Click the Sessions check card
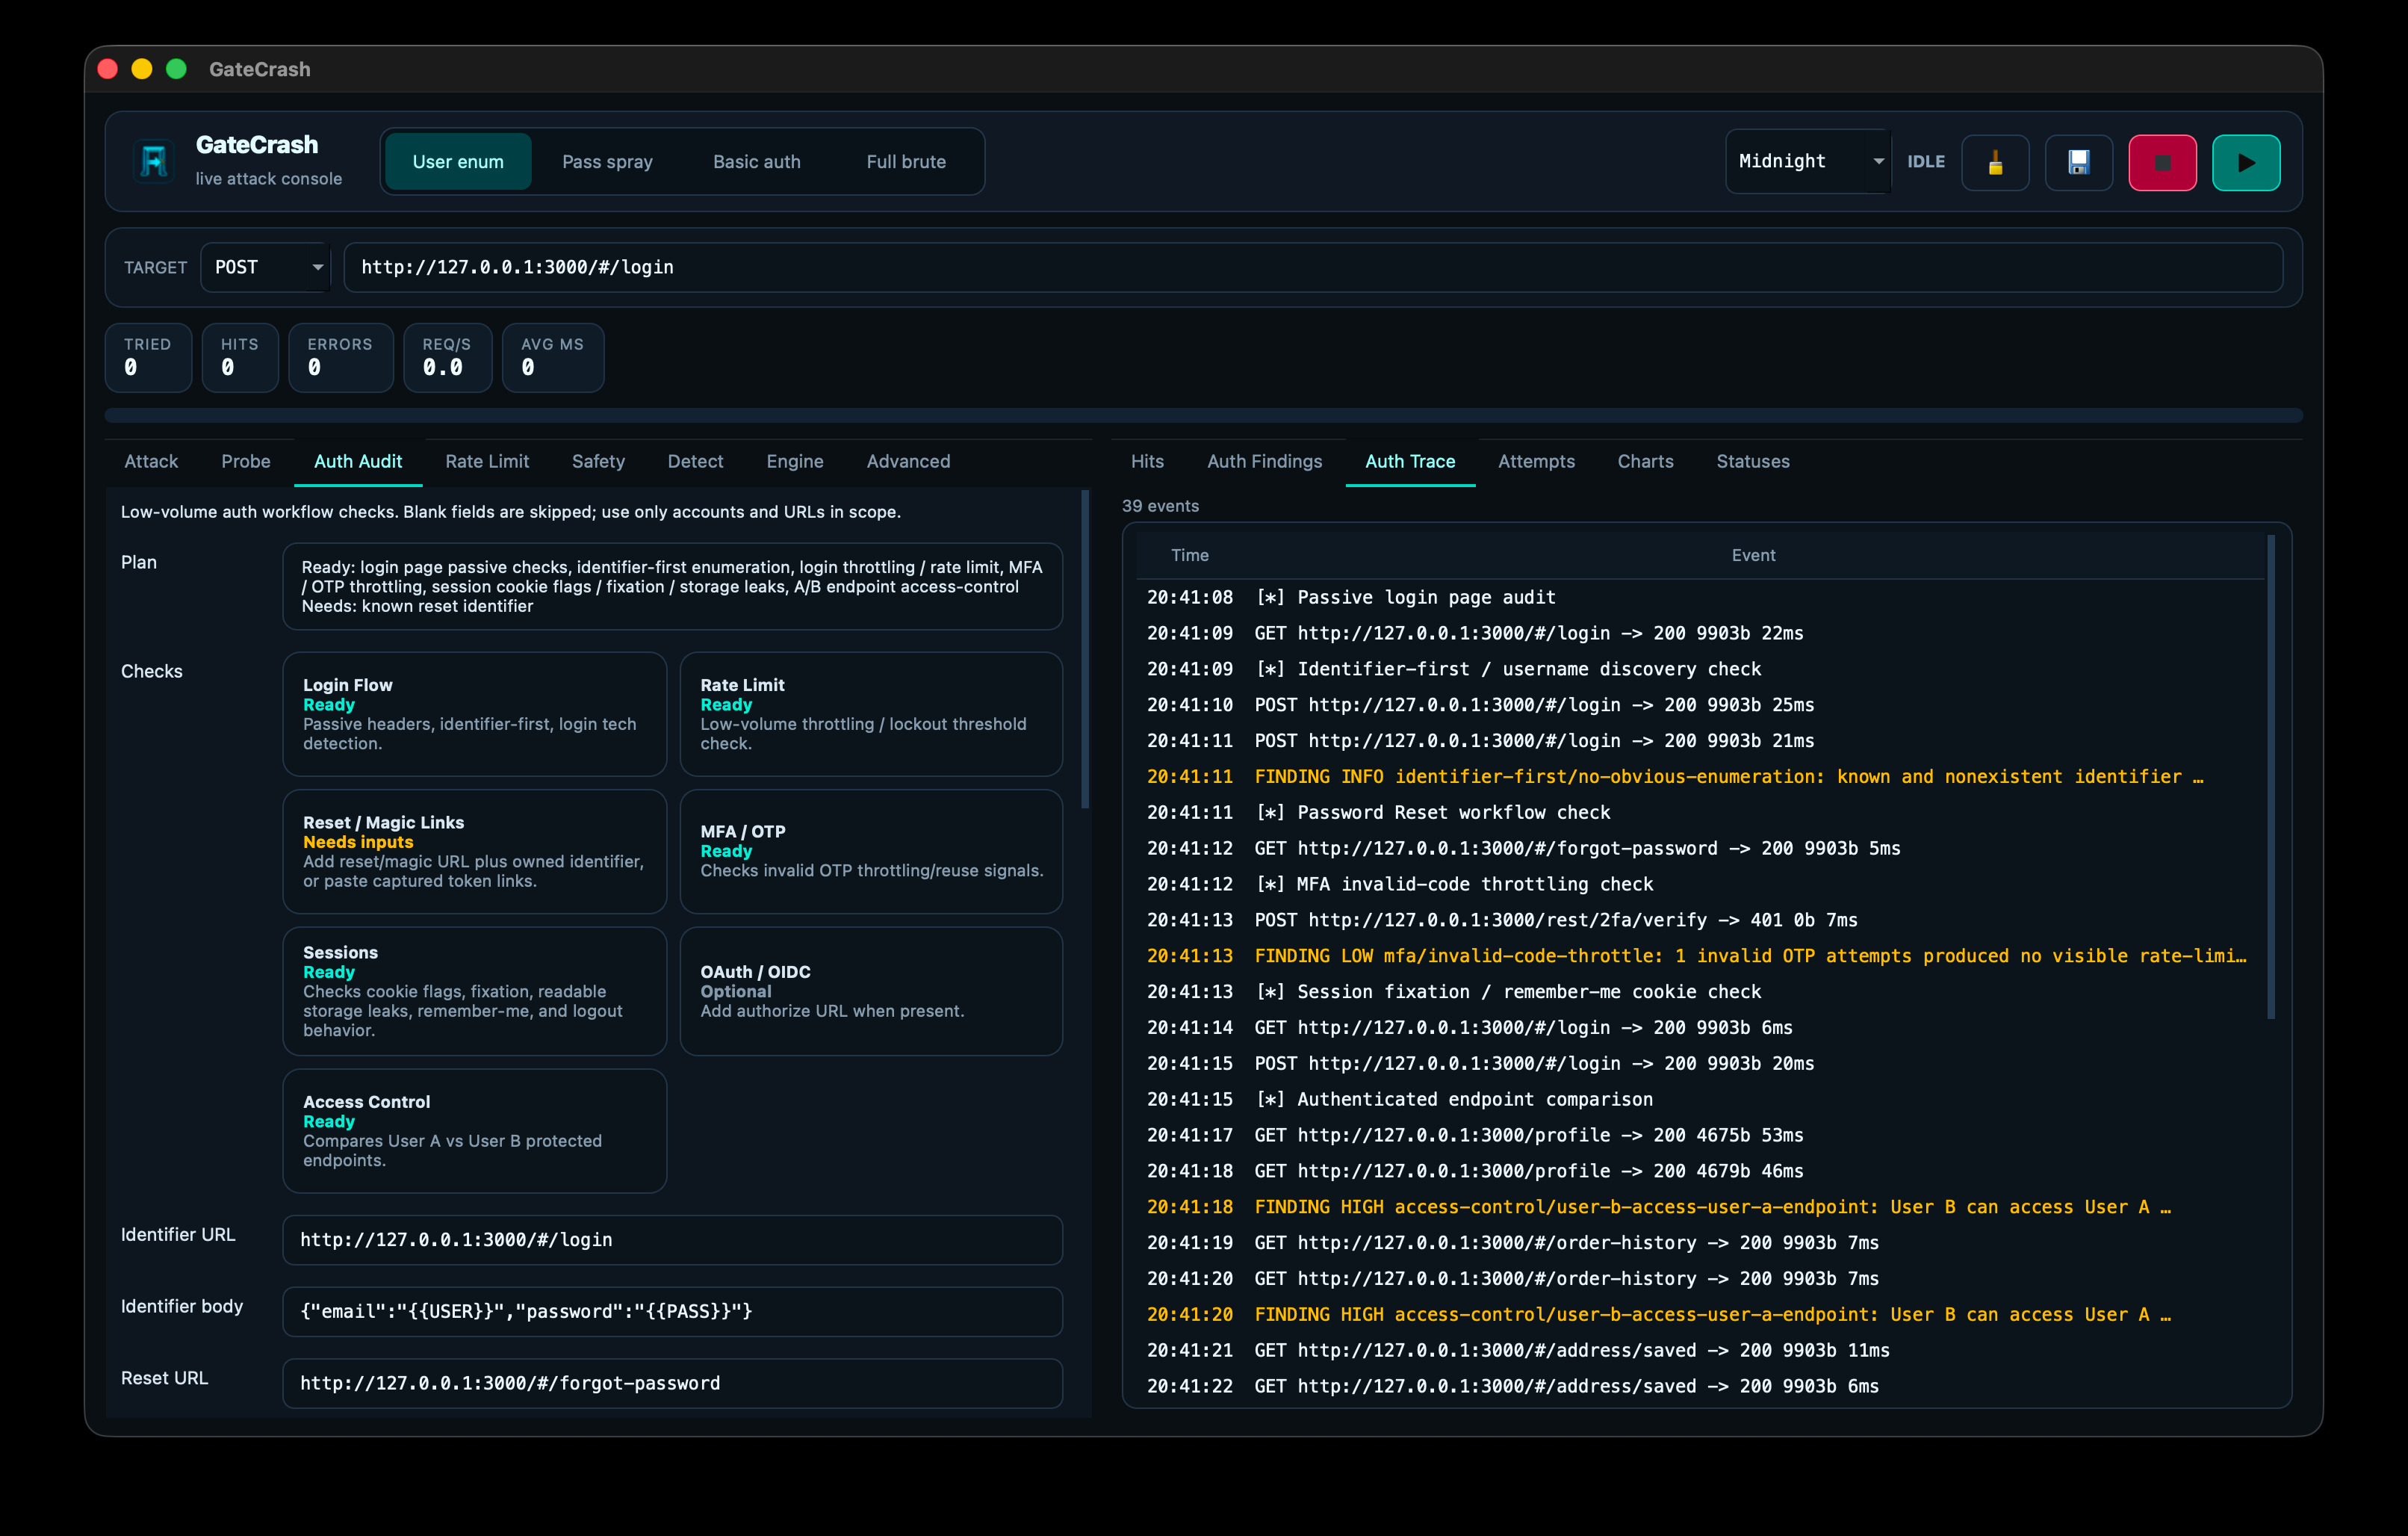Viewport: 2408px width, 1536px height. [x=474, y=991]
